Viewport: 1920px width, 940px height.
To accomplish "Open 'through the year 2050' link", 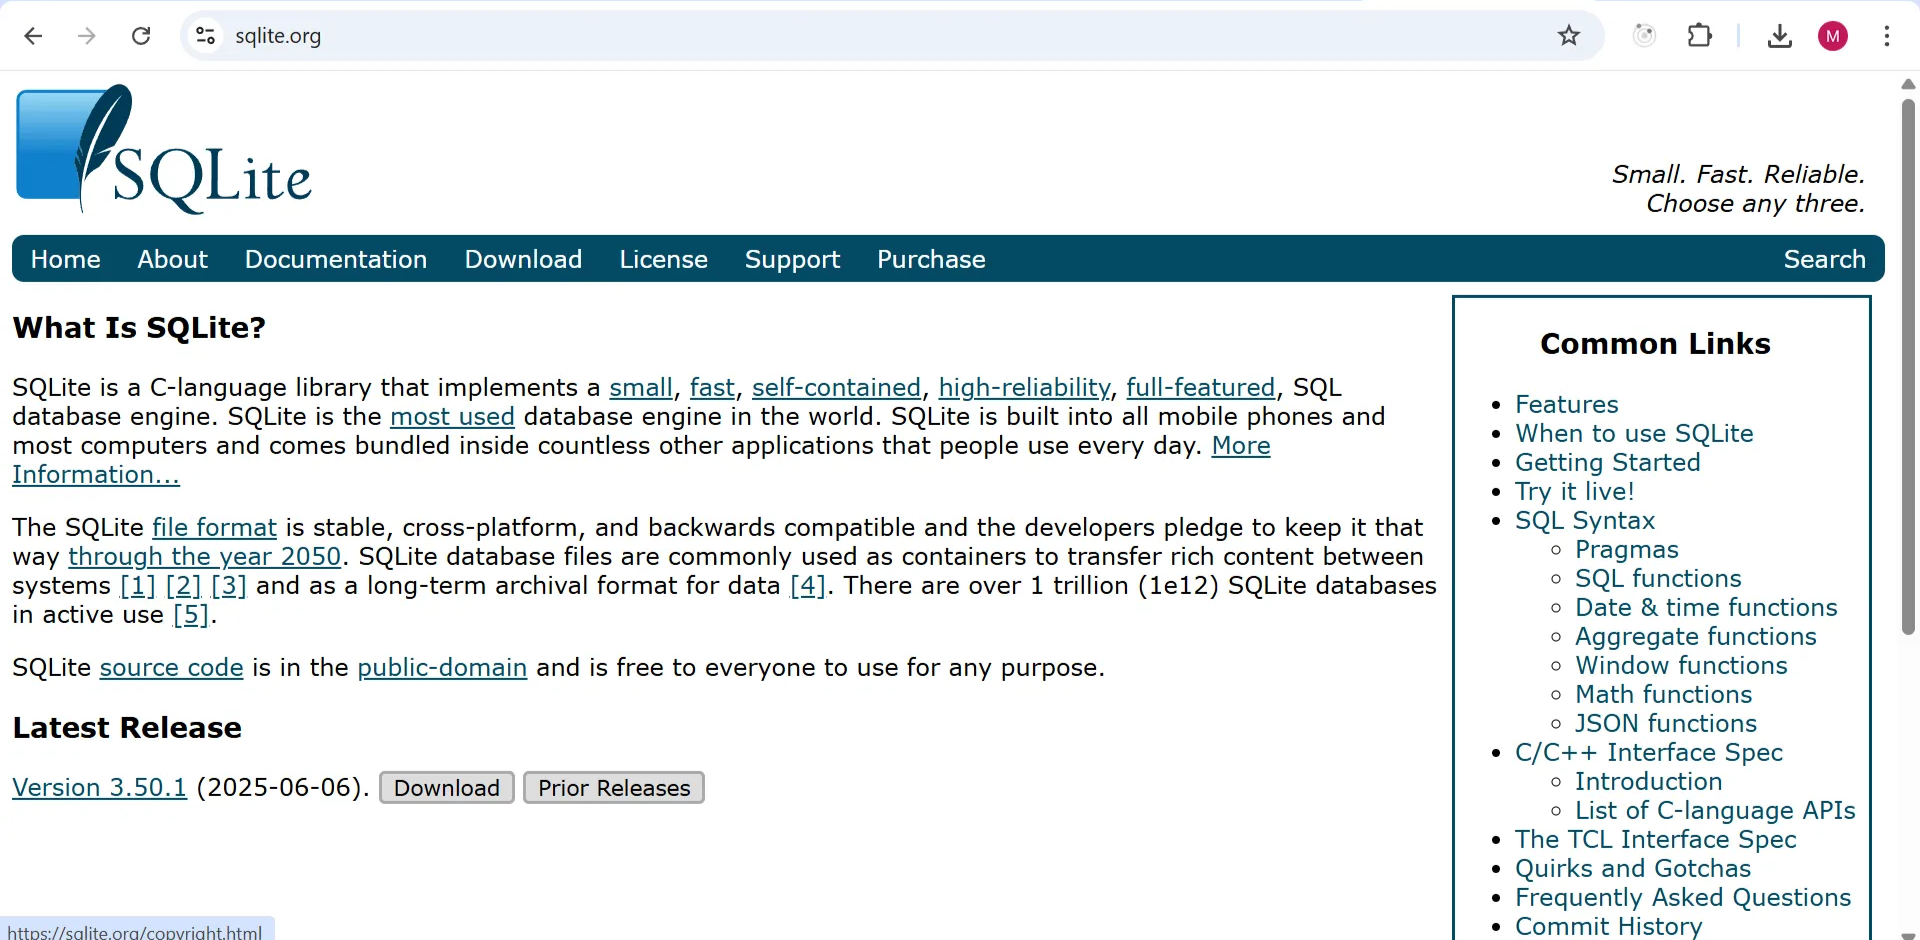I will (x=205, y=556).
